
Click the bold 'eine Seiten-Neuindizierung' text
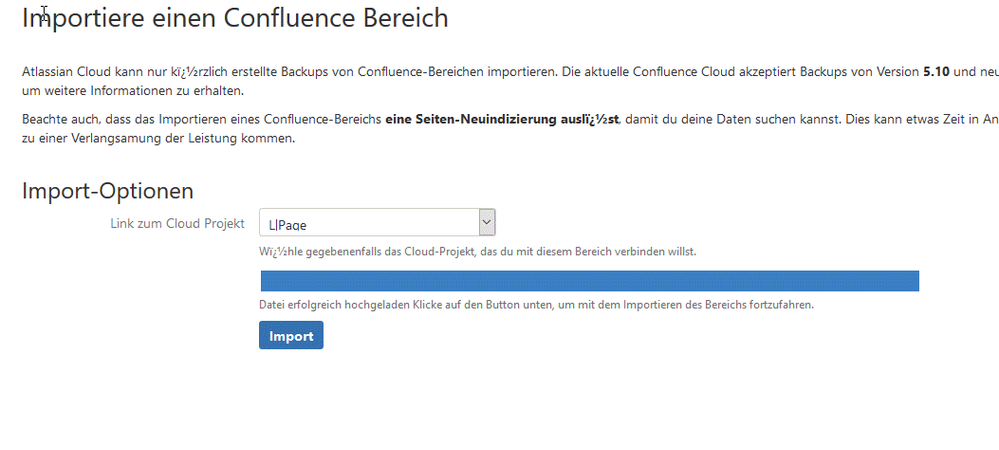coord(502,119)
